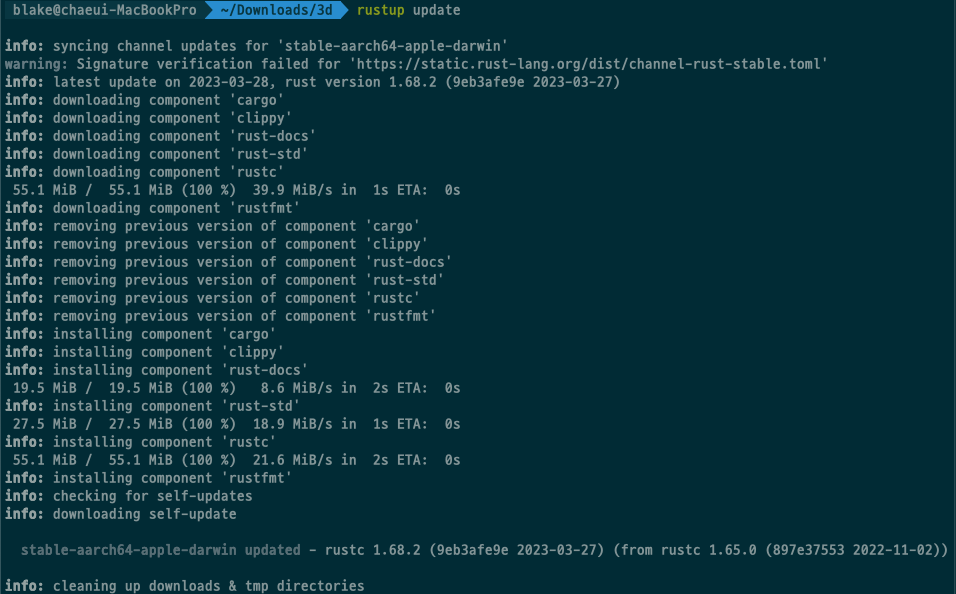The height and width of the screenshot is (594, 956).
Task: Click line "removing previous version of component 'rustfmt'"
Action: click(x=220, y=316)
